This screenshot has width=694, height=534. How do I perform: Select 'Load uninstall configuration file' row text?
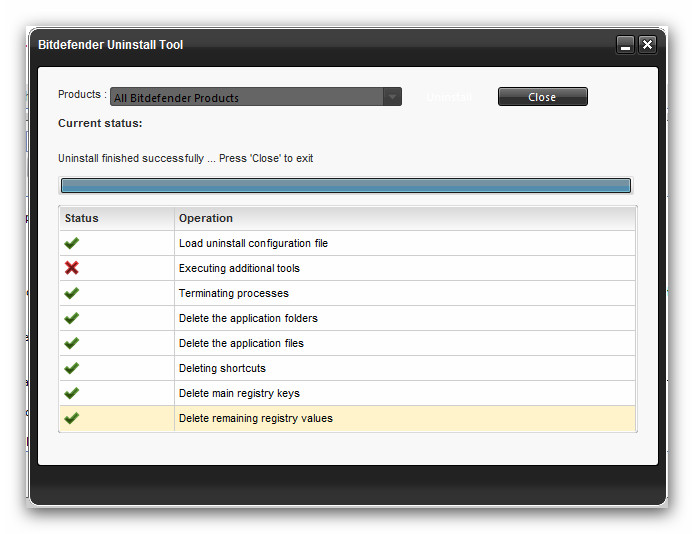pyautogui.click(x=253, y=243)
